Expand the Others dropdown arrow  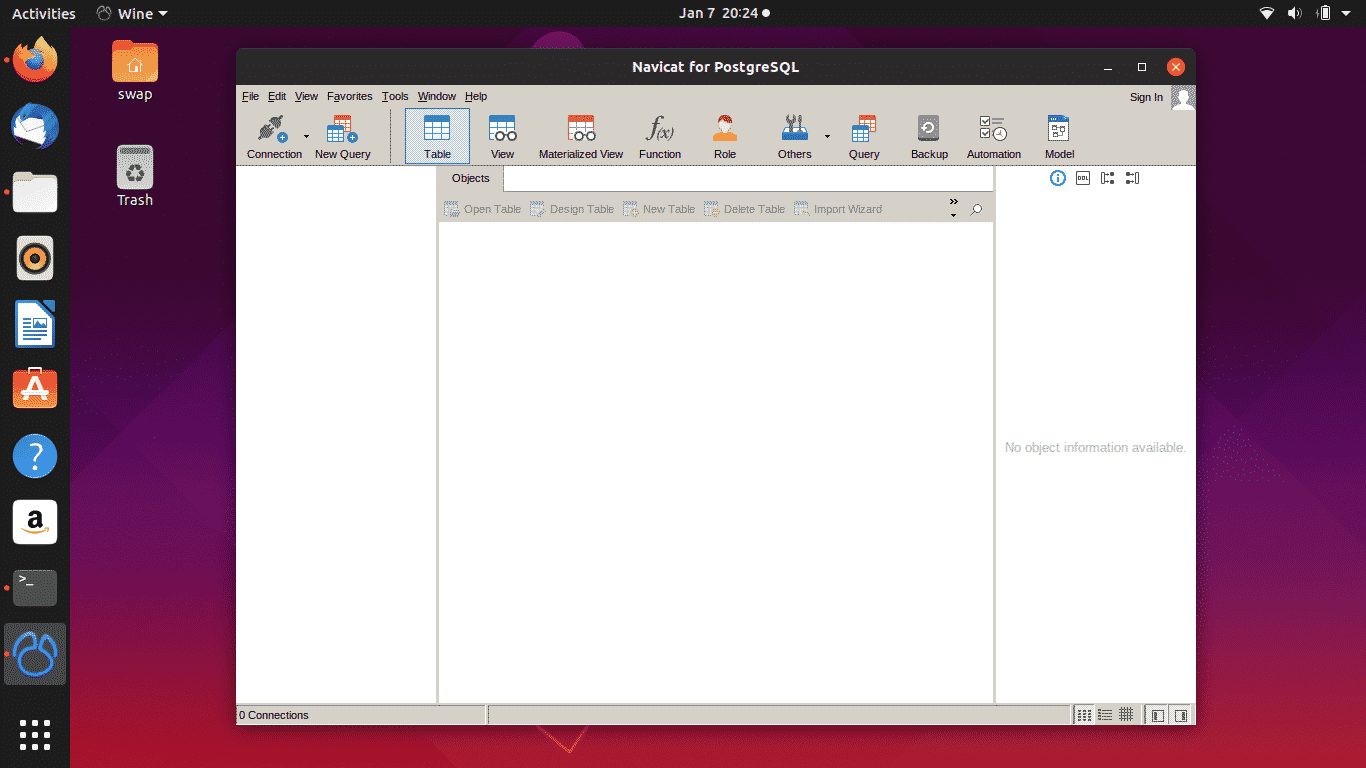point(827,136)
